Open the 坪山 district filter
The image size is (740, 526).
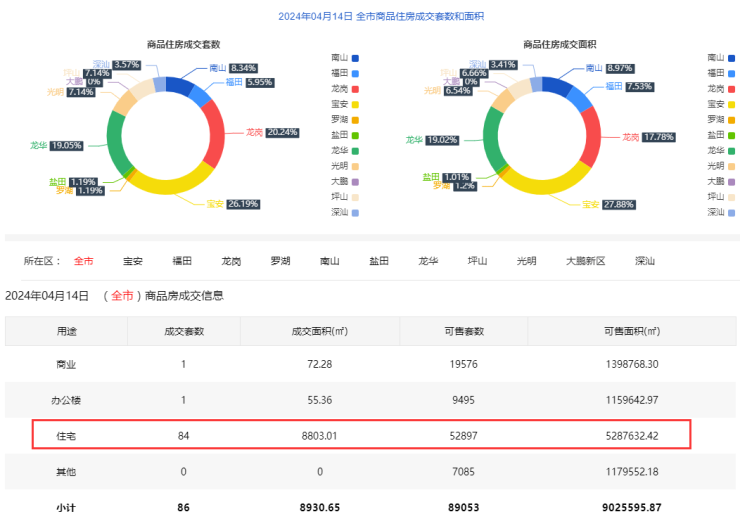478,261
